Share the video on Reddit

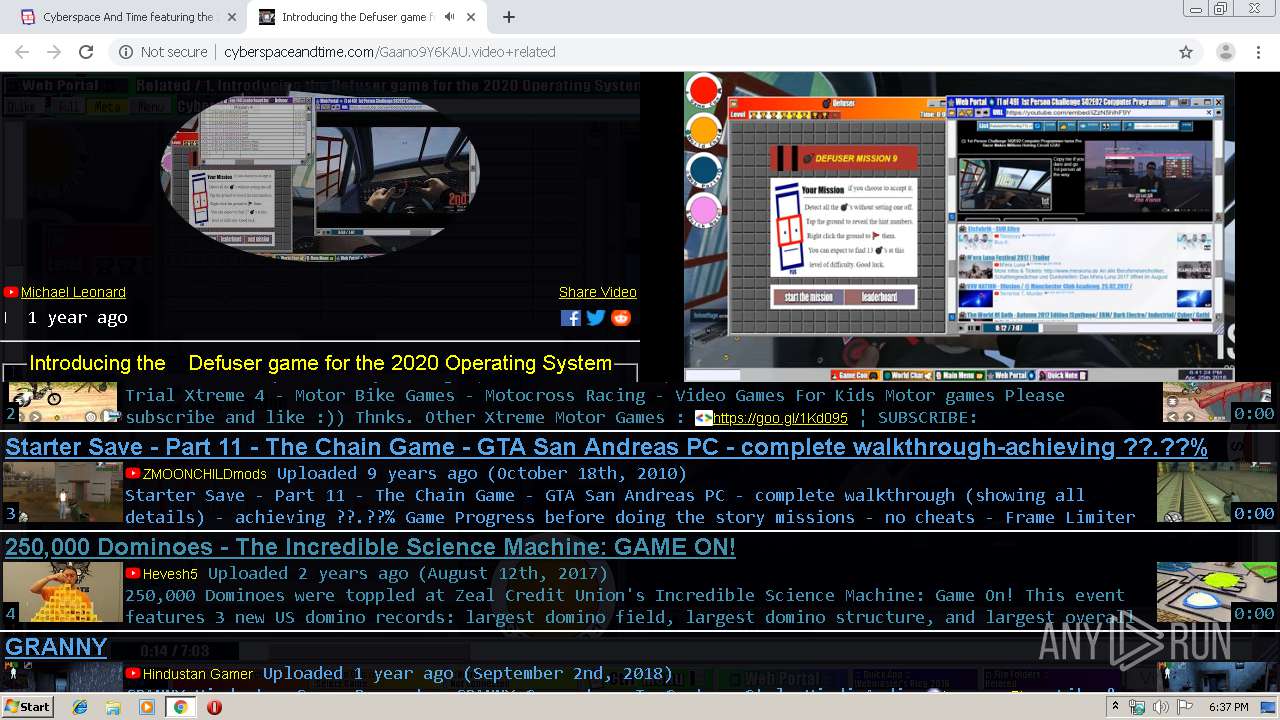(621, 318)
